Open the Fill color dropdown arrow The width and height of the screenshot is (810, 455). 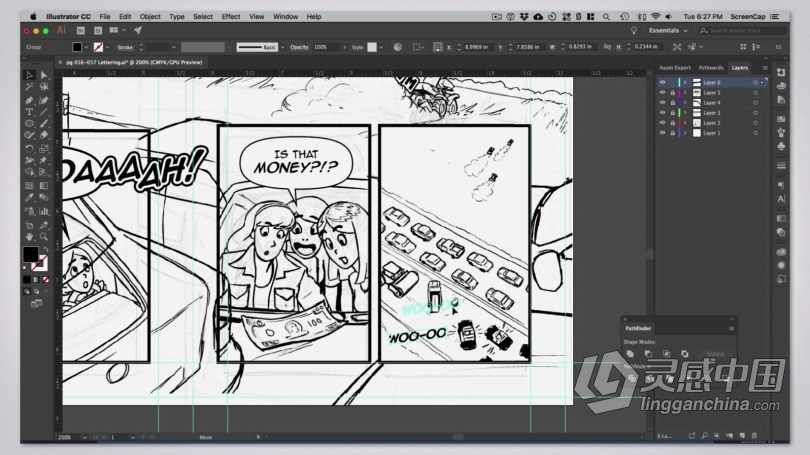tap(86, 47)
